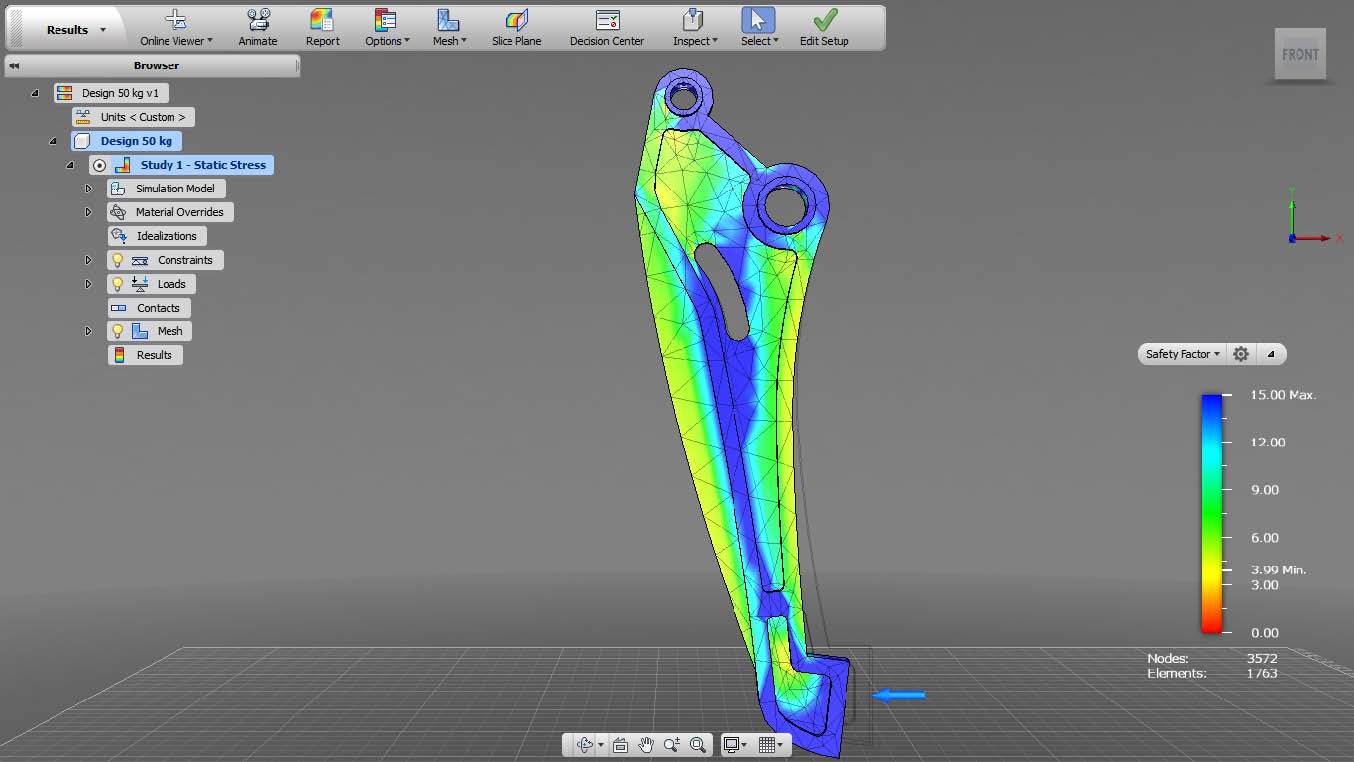Click the Simulation Model icon
1354x762 pixels.
[118, 188]
